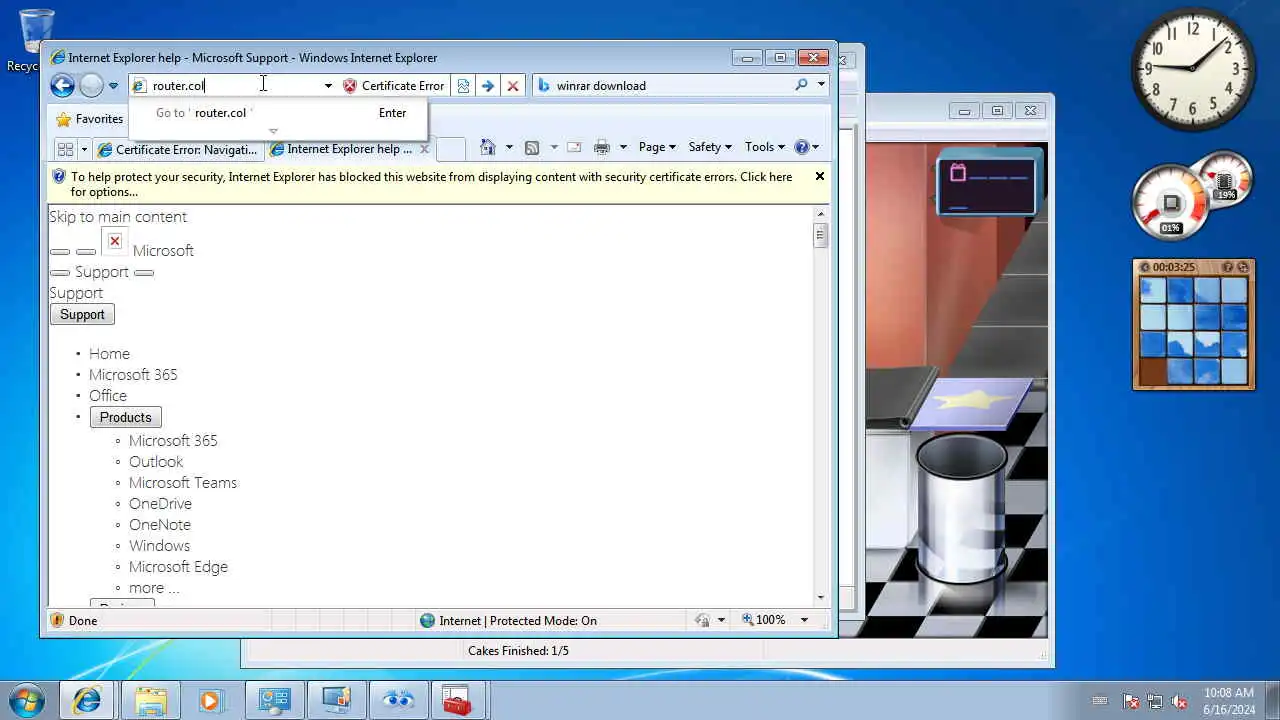The image size is (1280, 720).
Task: Click the Certificate Error security badge
Action: point(394,86)
